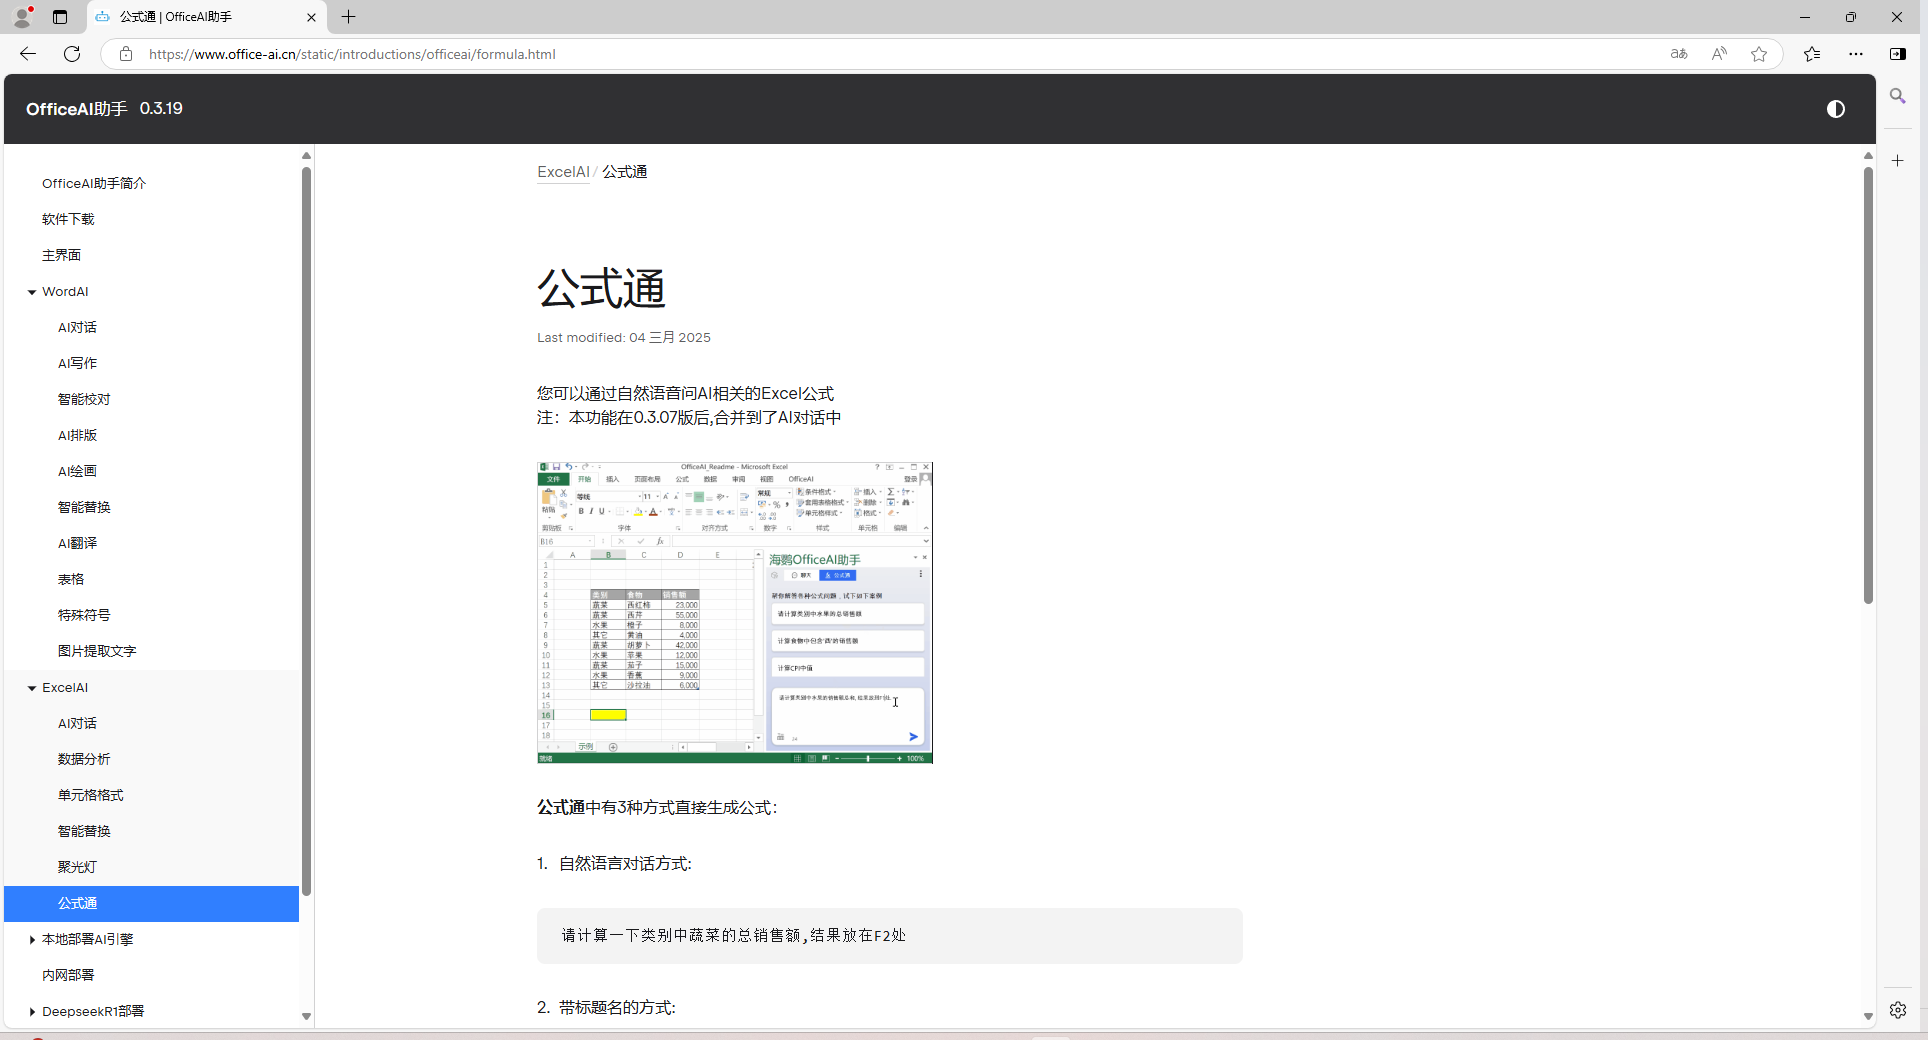The height and width of the screenshot is (1040, 1928).
Task: Open 数据分析 under ExcelAI
Action: (84, 760)
